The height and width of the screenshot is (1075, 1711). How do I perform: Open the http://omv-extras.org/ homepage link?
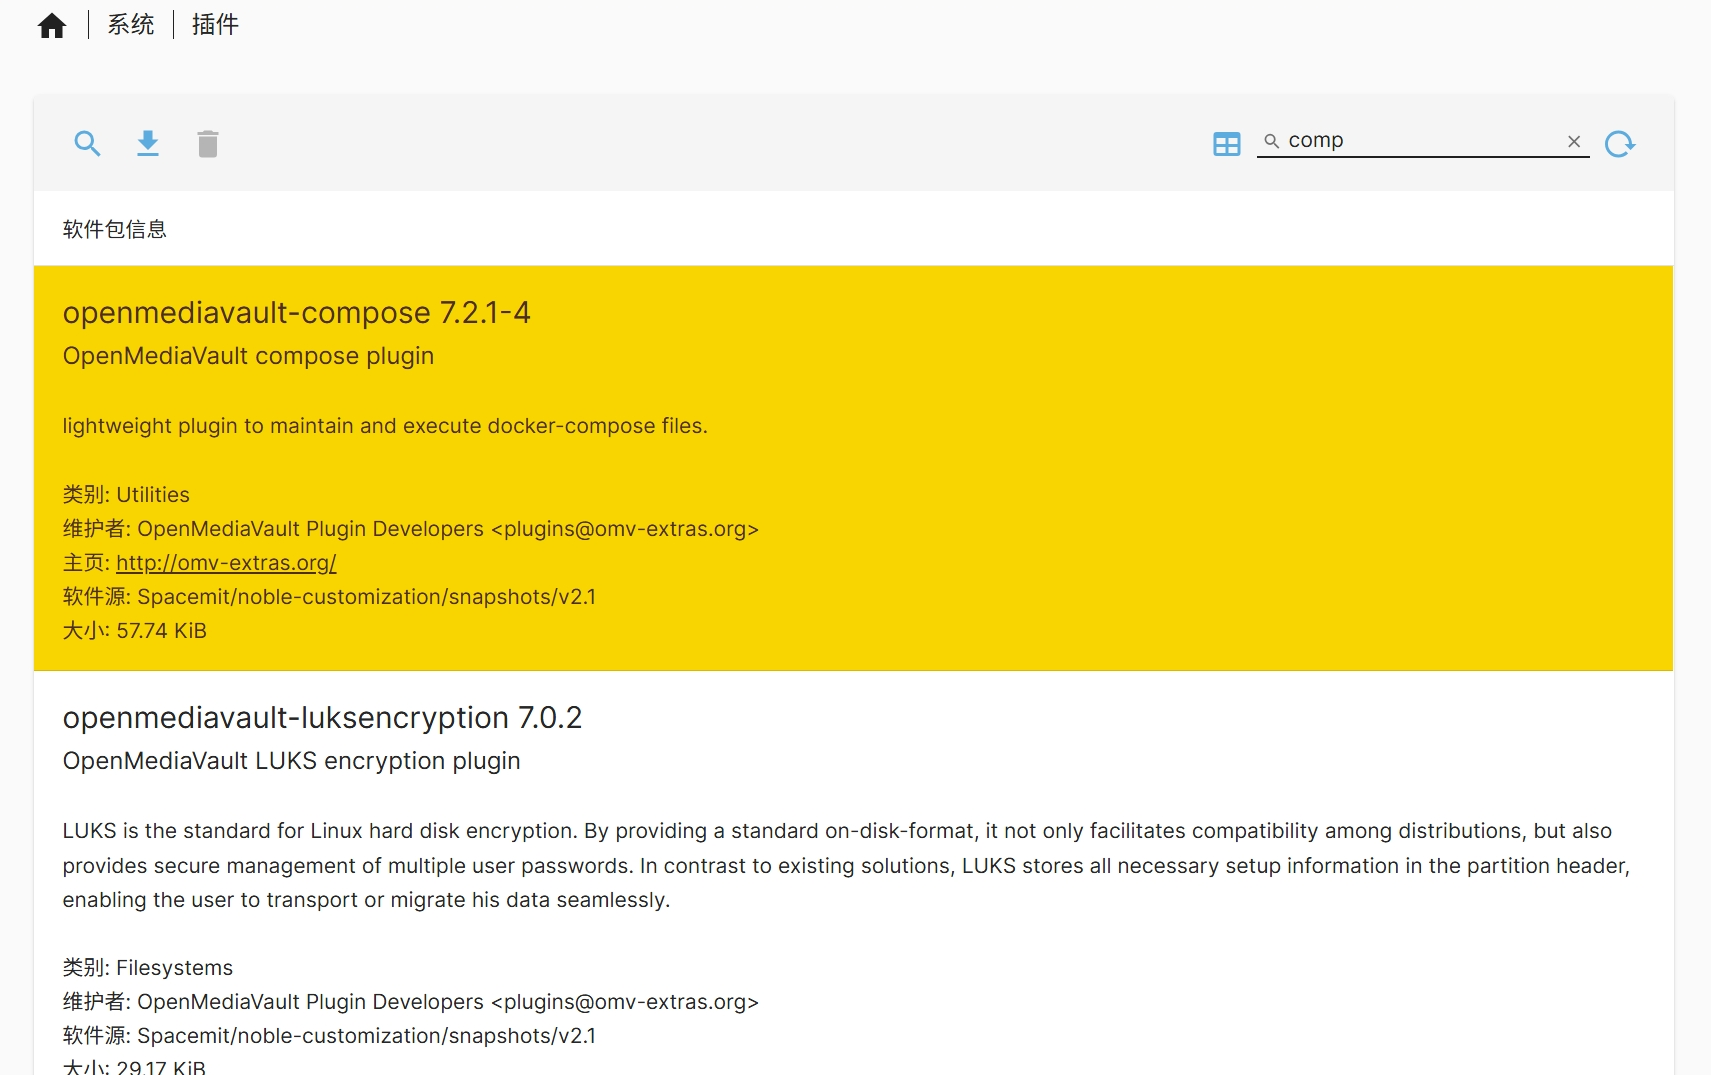(226, 563)
